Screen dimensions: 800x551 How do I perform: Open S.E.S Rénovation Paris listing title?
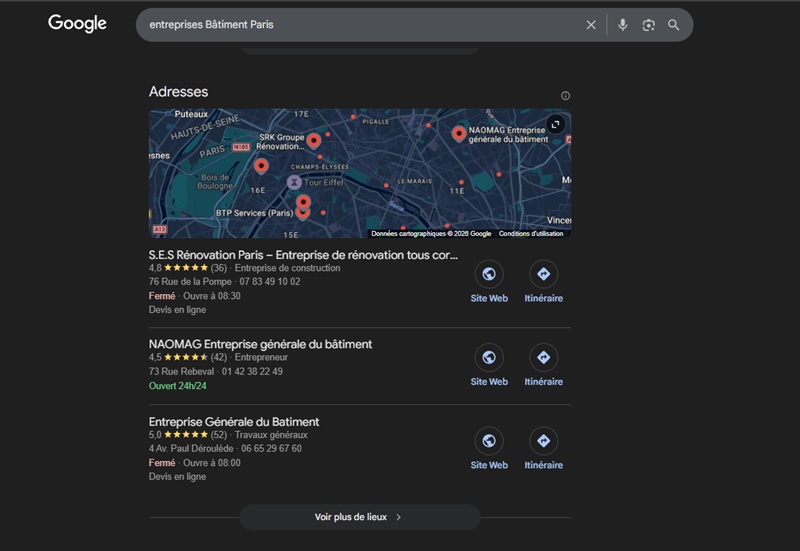click(303, 255)
